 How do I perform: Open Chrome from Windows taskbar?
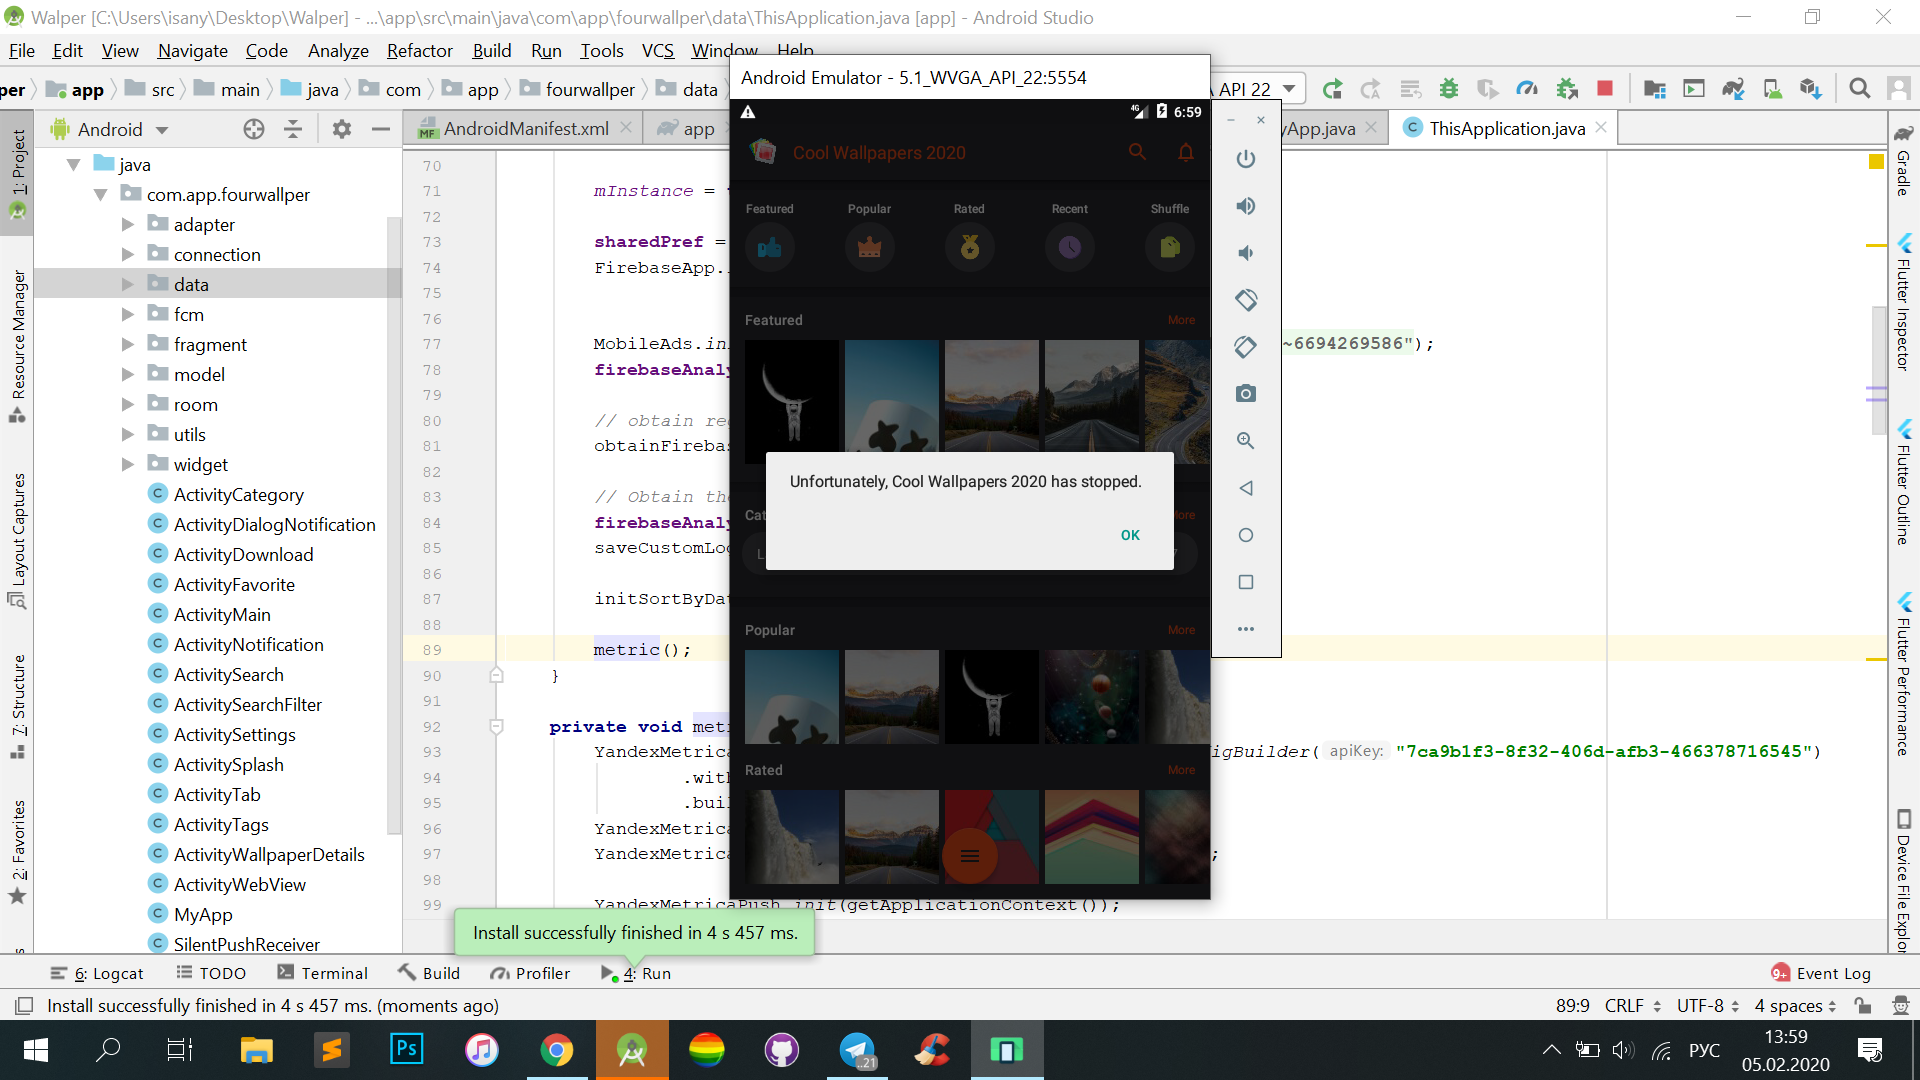pyautogui.click(x=557, y=1050)
